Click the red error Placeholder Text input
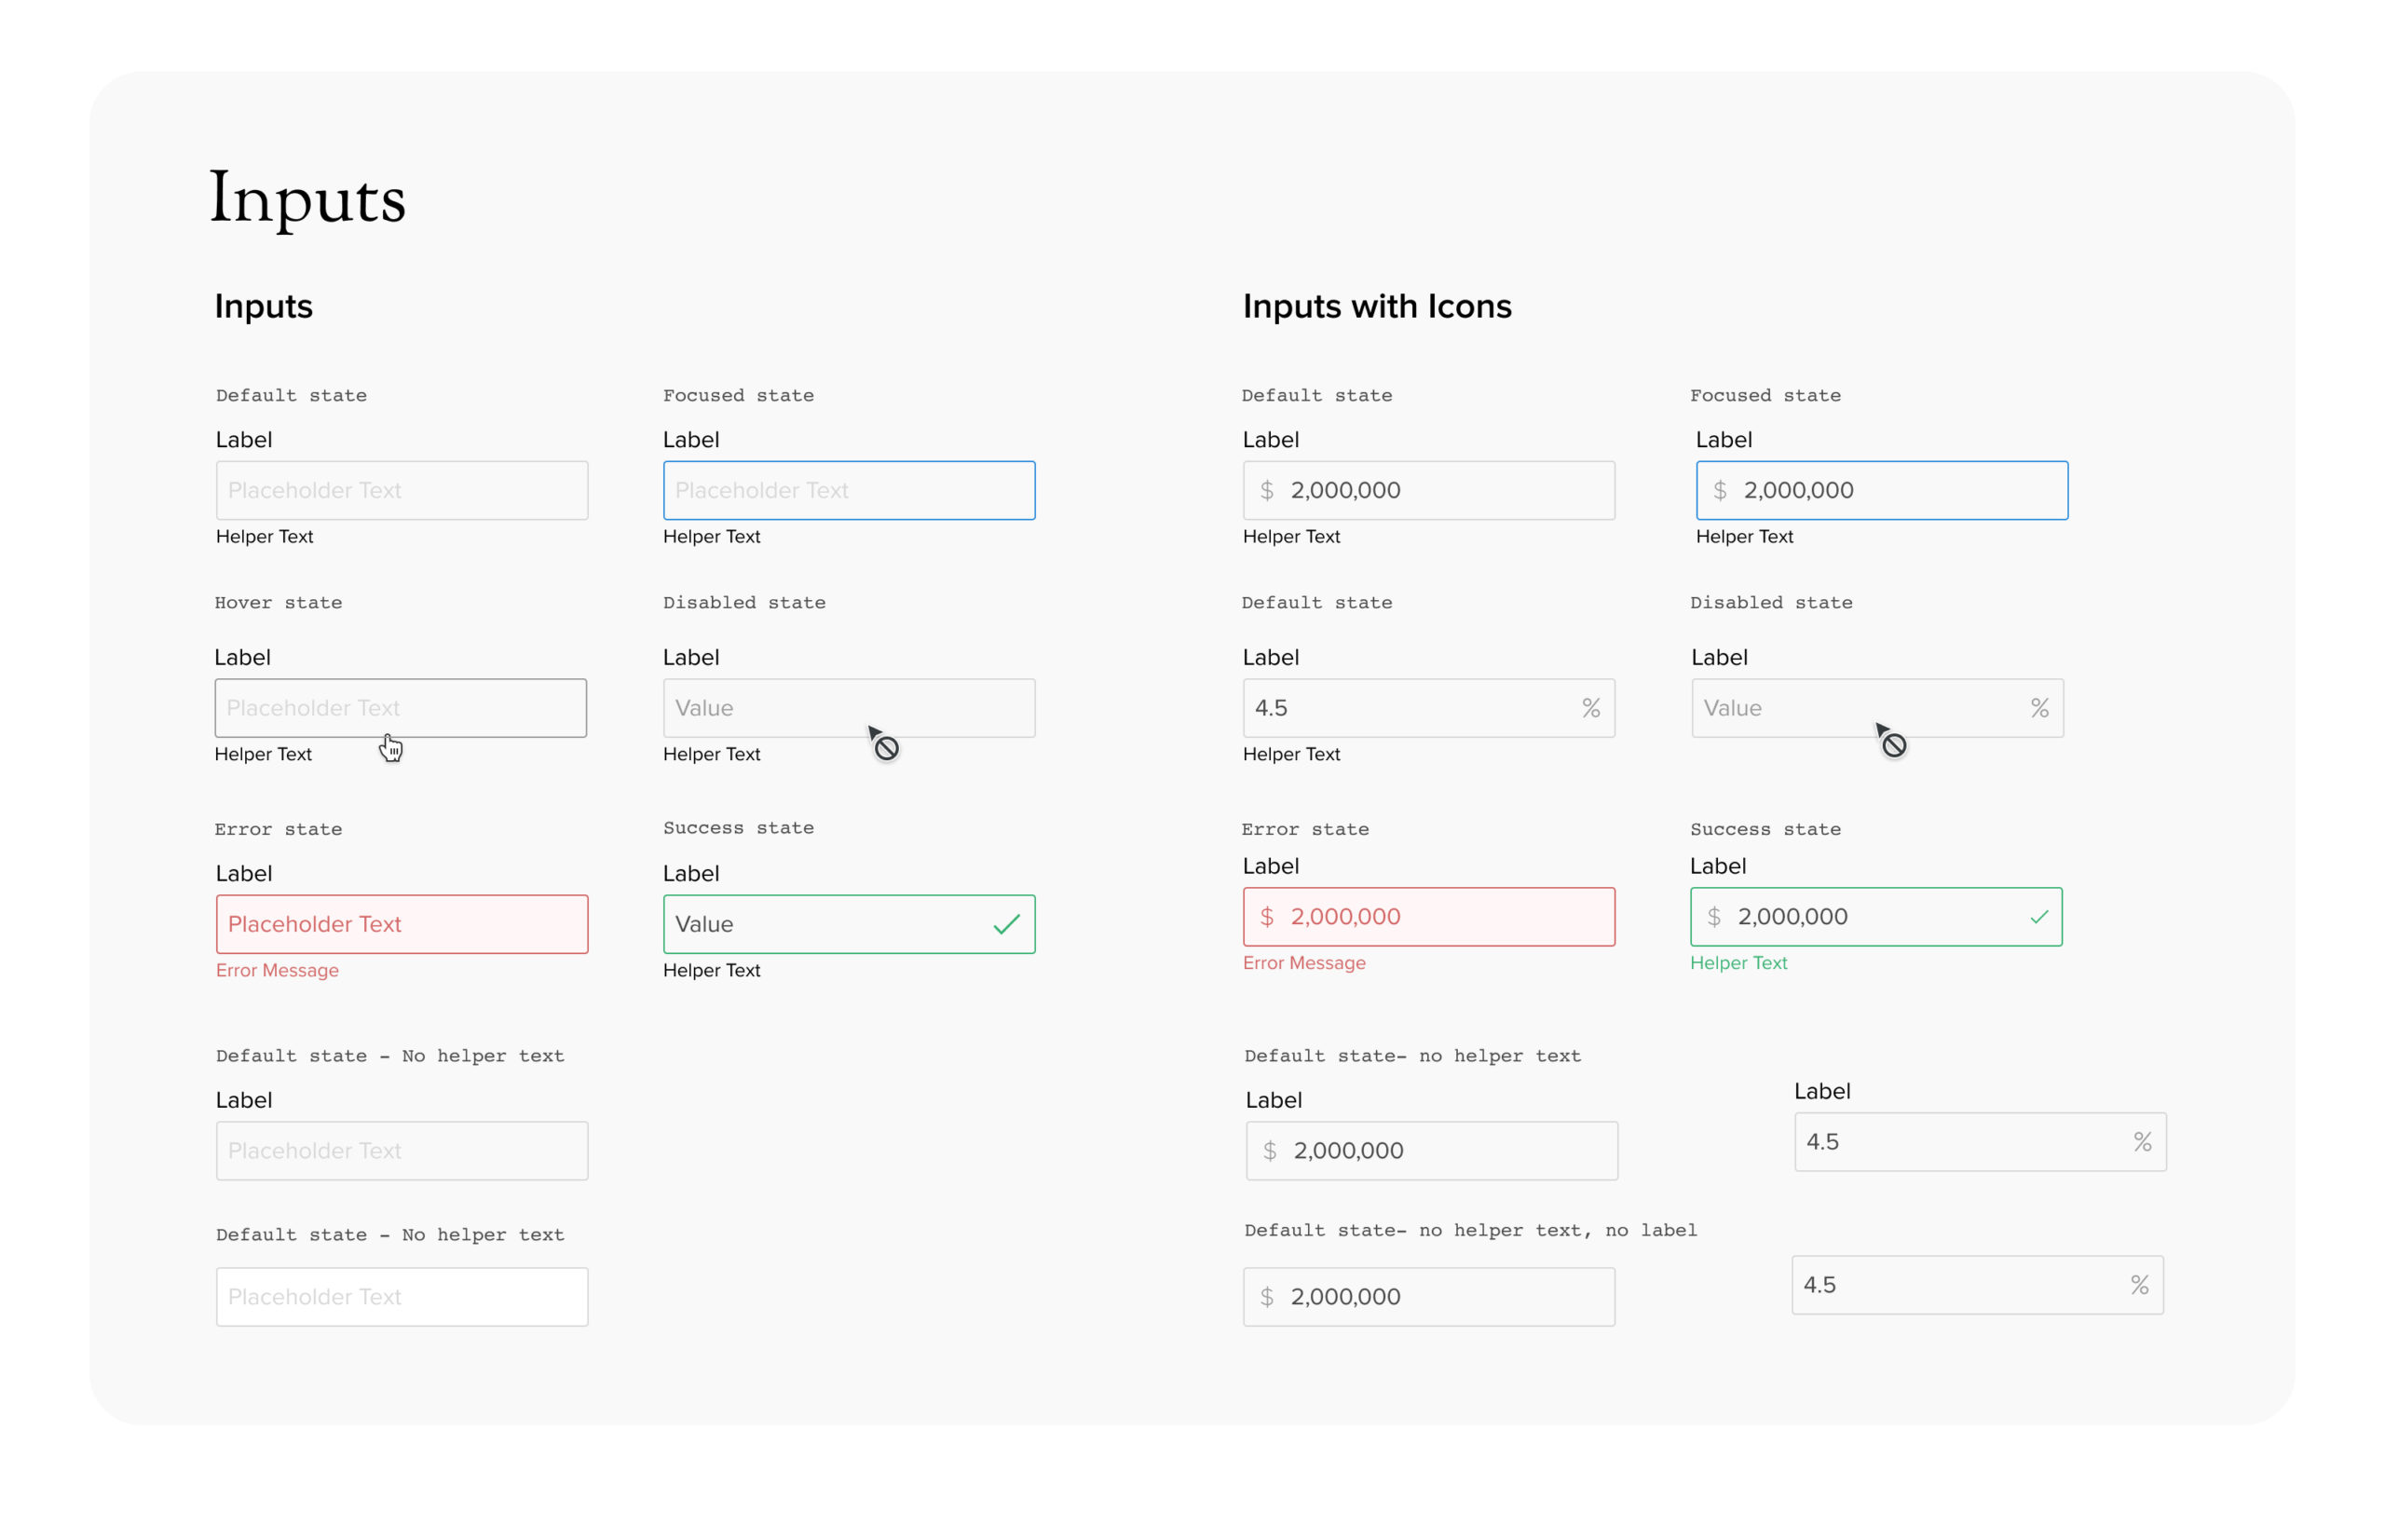The width and height of the screenshot is (2385, 1540). 401,924
